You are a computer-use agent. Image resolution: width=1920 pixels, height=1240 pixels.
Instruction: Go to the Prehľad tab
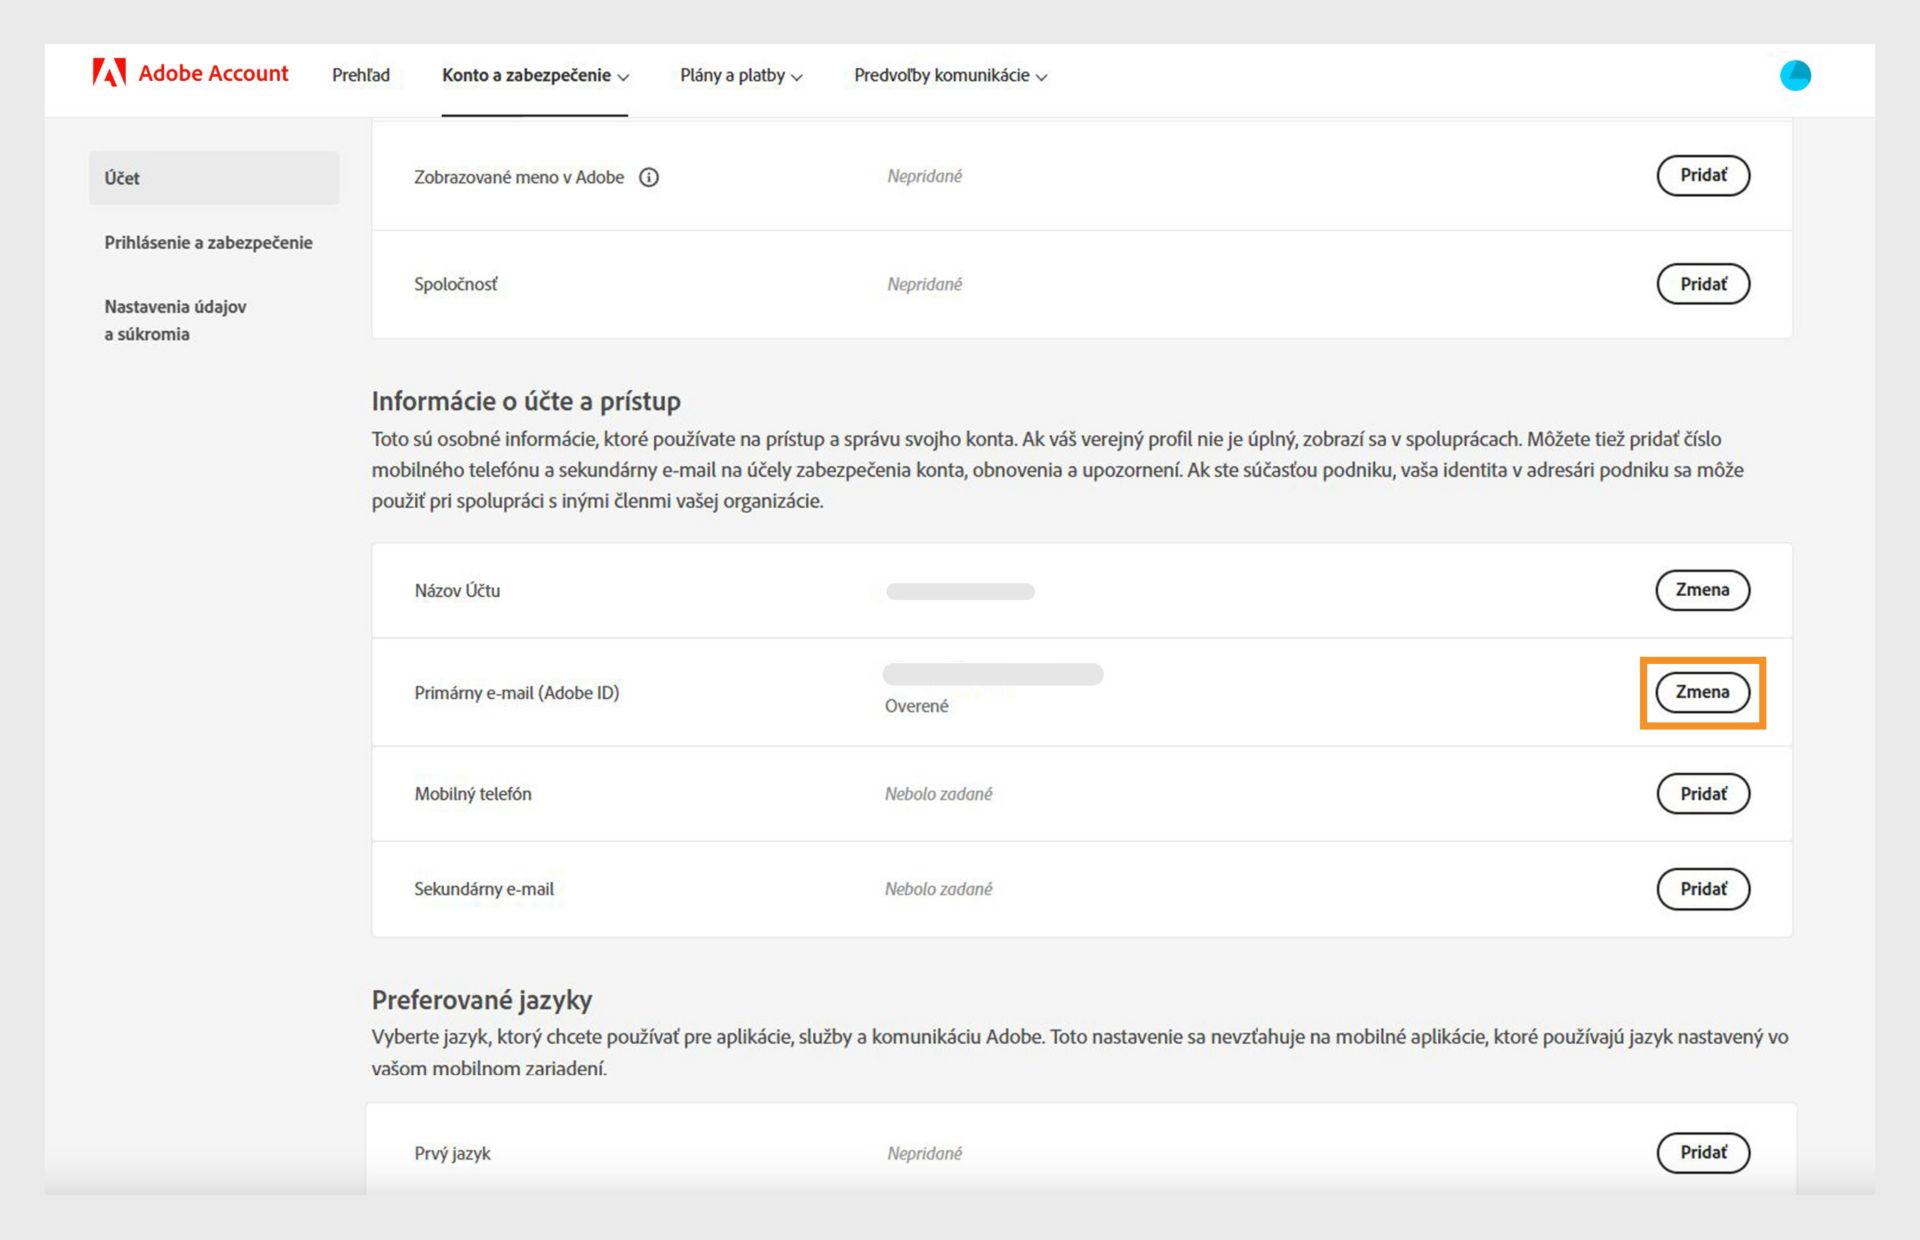coord(361,75)
